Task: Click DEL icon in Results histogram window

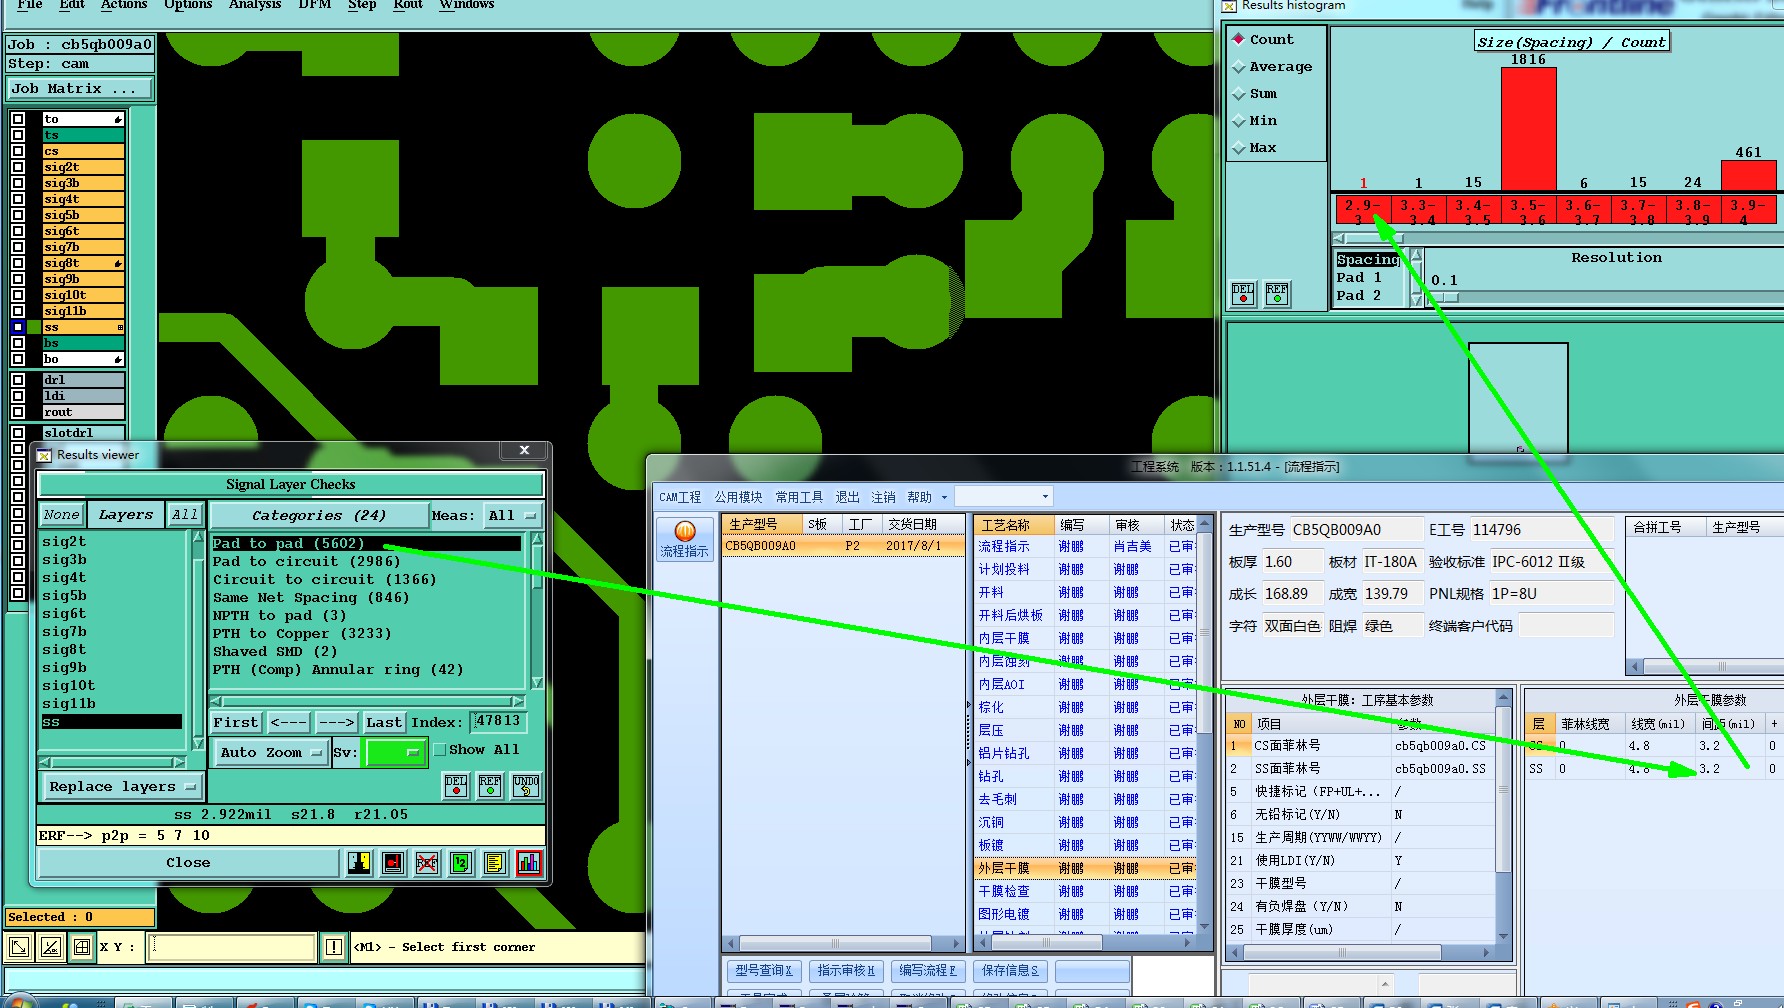Action: click(x=1243, y=293)
